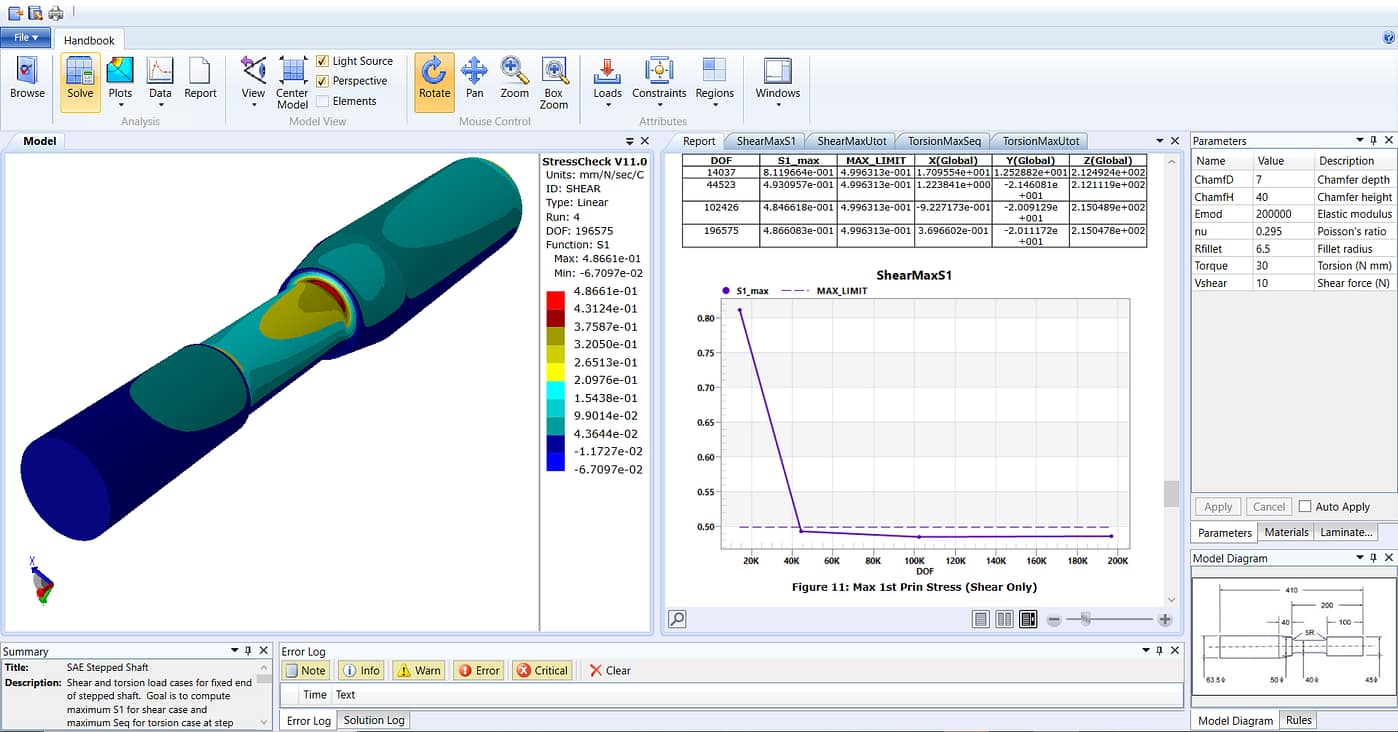Open the Materials tab
This screenshot has height=732, width=1398.
(1286, 532)
